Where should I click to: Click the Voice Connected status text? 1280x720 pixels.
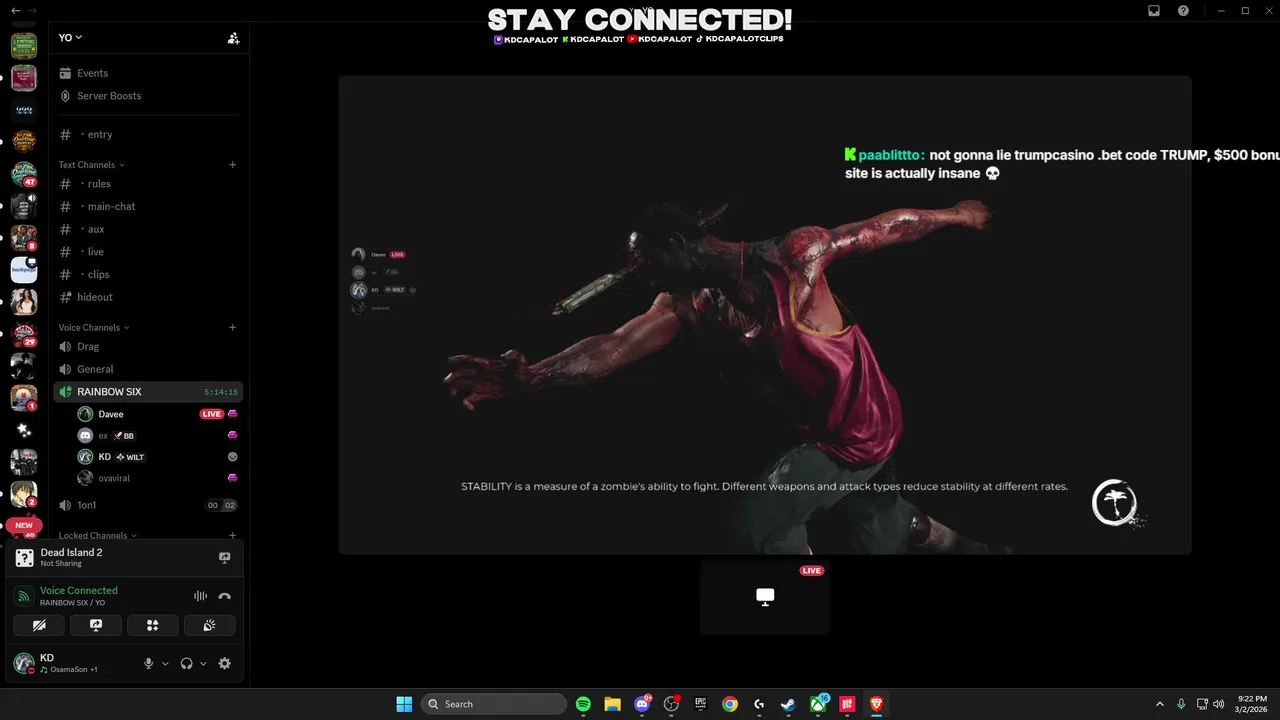pos(78,591)
